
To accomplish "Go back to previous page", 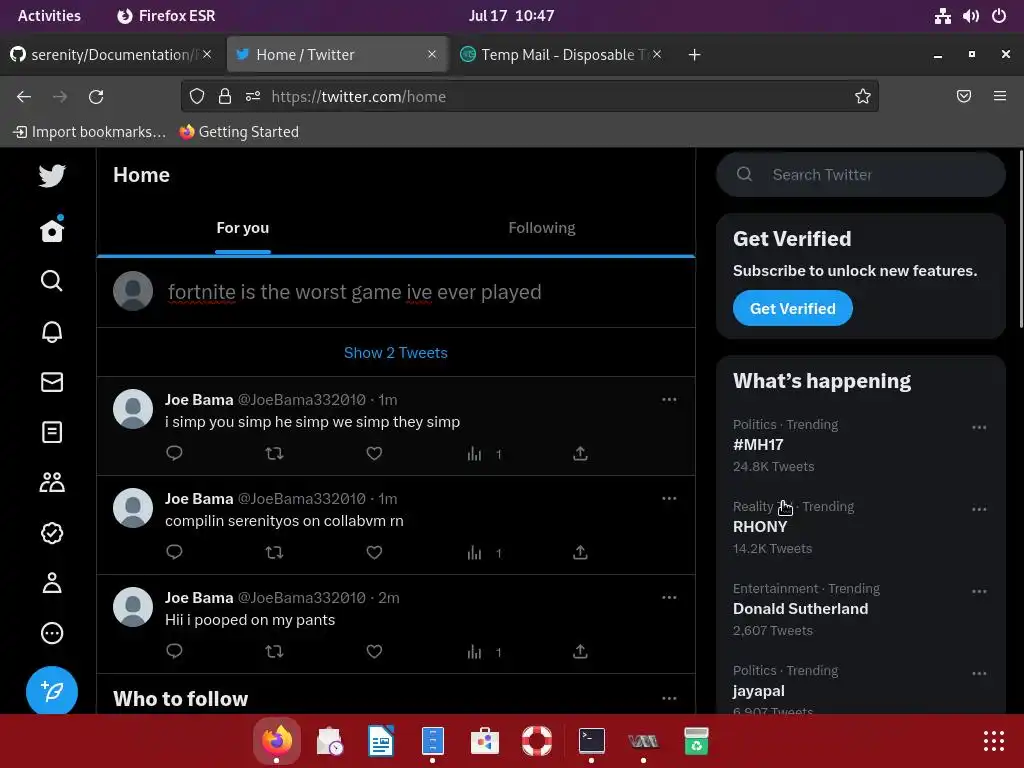I will (x=24, y=97).
